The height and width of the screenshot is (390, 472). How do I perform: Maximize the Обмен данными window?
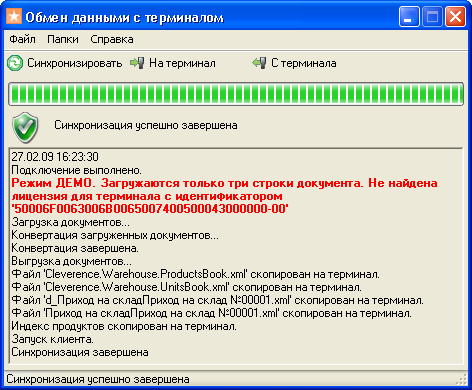click(x=432, y=17)
